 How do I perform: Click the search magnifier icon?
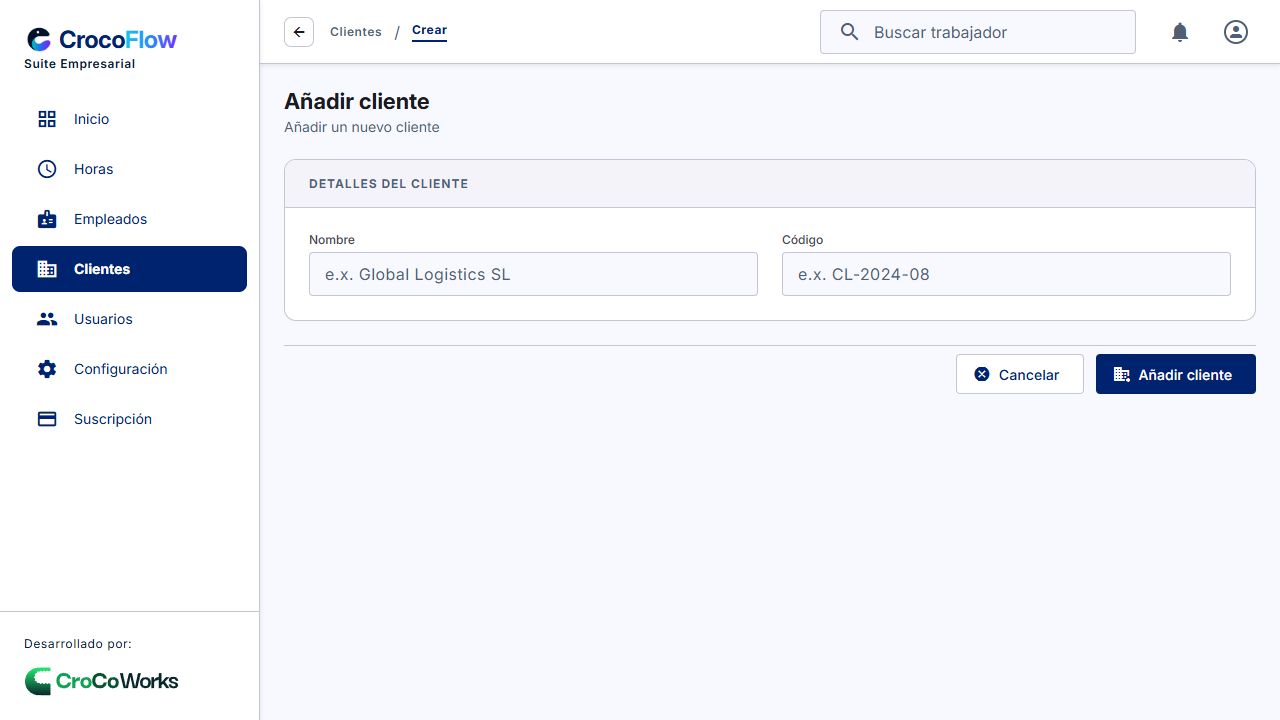pyautogui.click(x=850, y=32)
